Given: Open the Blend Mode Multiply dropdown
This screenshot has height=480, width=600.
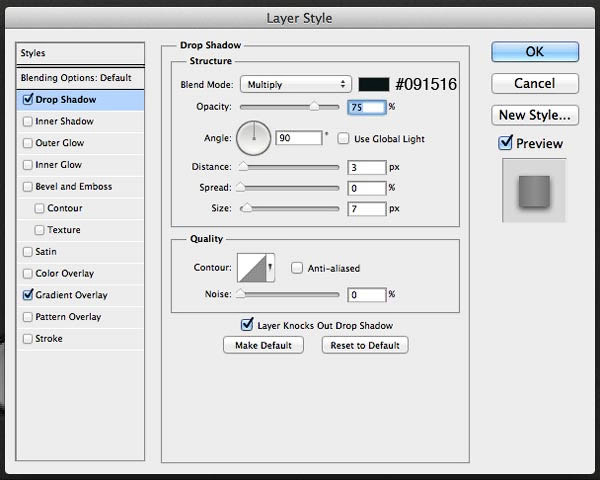Looking at the screenshot, I should click(296, 84).
